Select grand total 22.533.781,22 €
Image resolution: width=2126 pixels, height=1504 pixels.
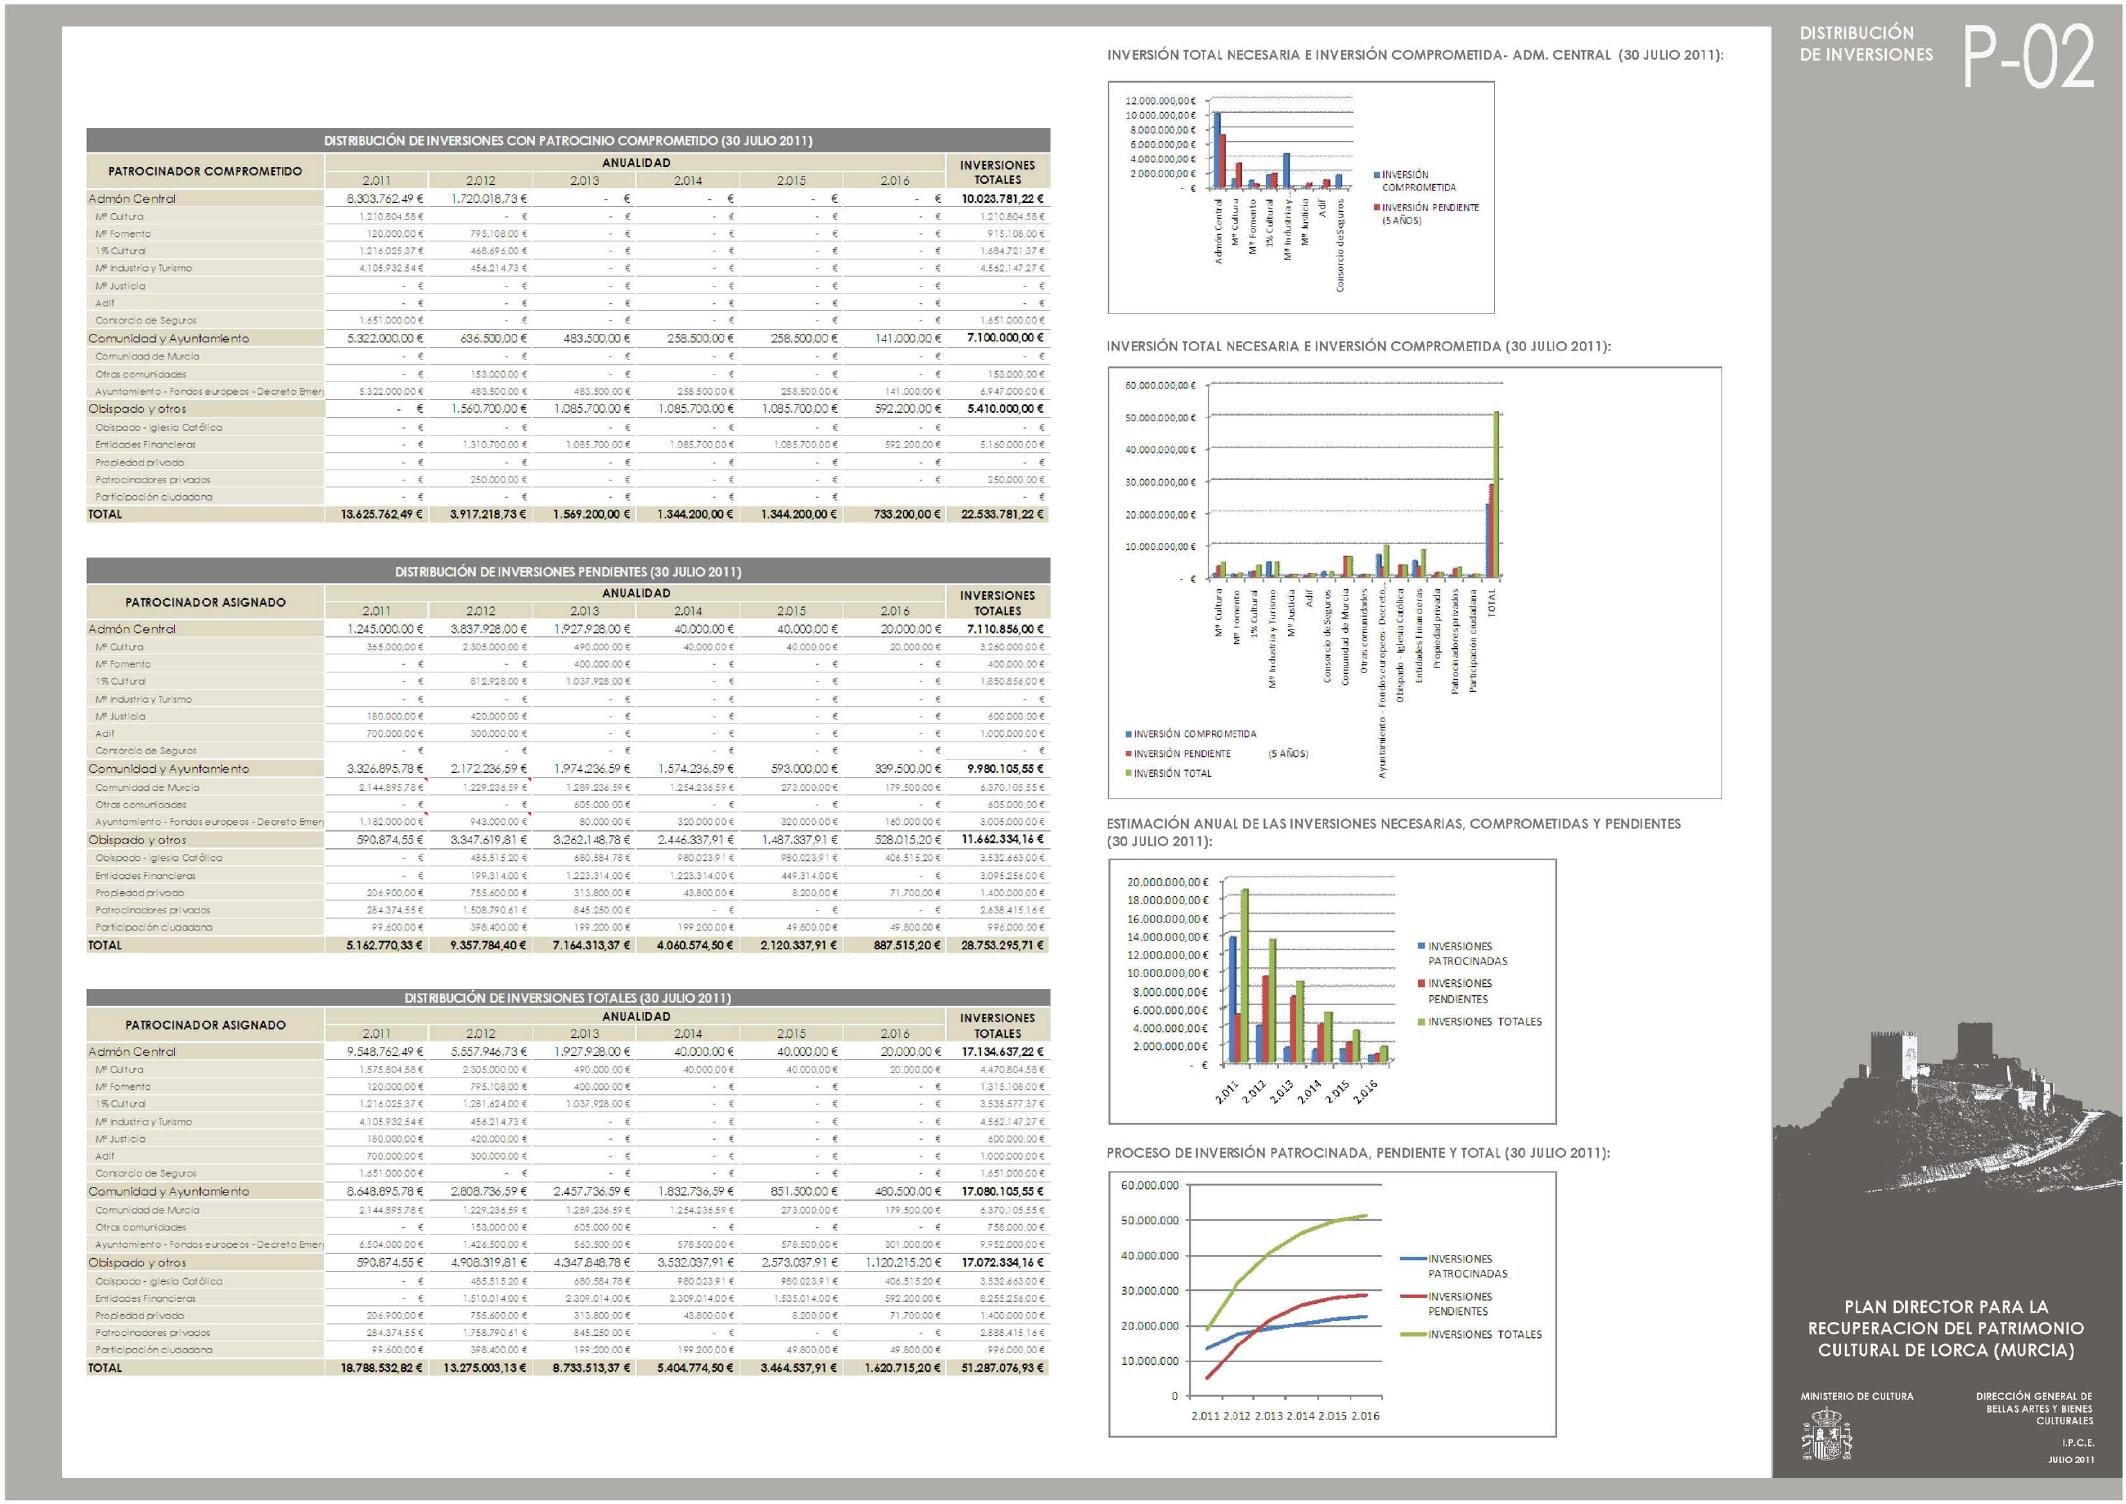point(1002,514)
